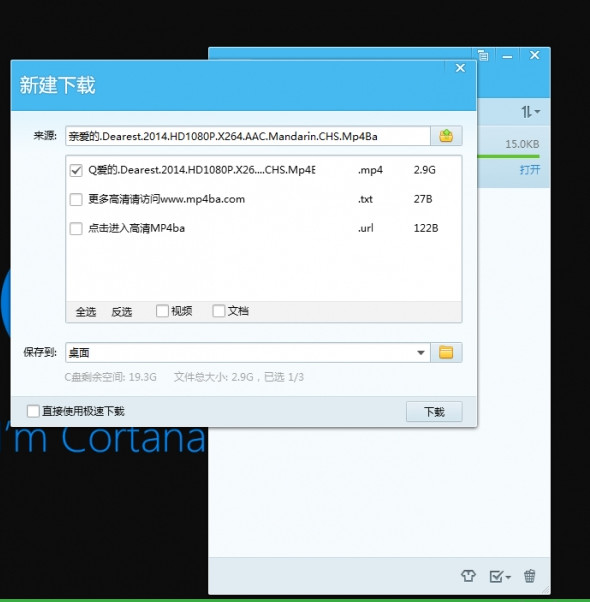Click 全选 to select all files
The image size is (590, 602).
86,312
